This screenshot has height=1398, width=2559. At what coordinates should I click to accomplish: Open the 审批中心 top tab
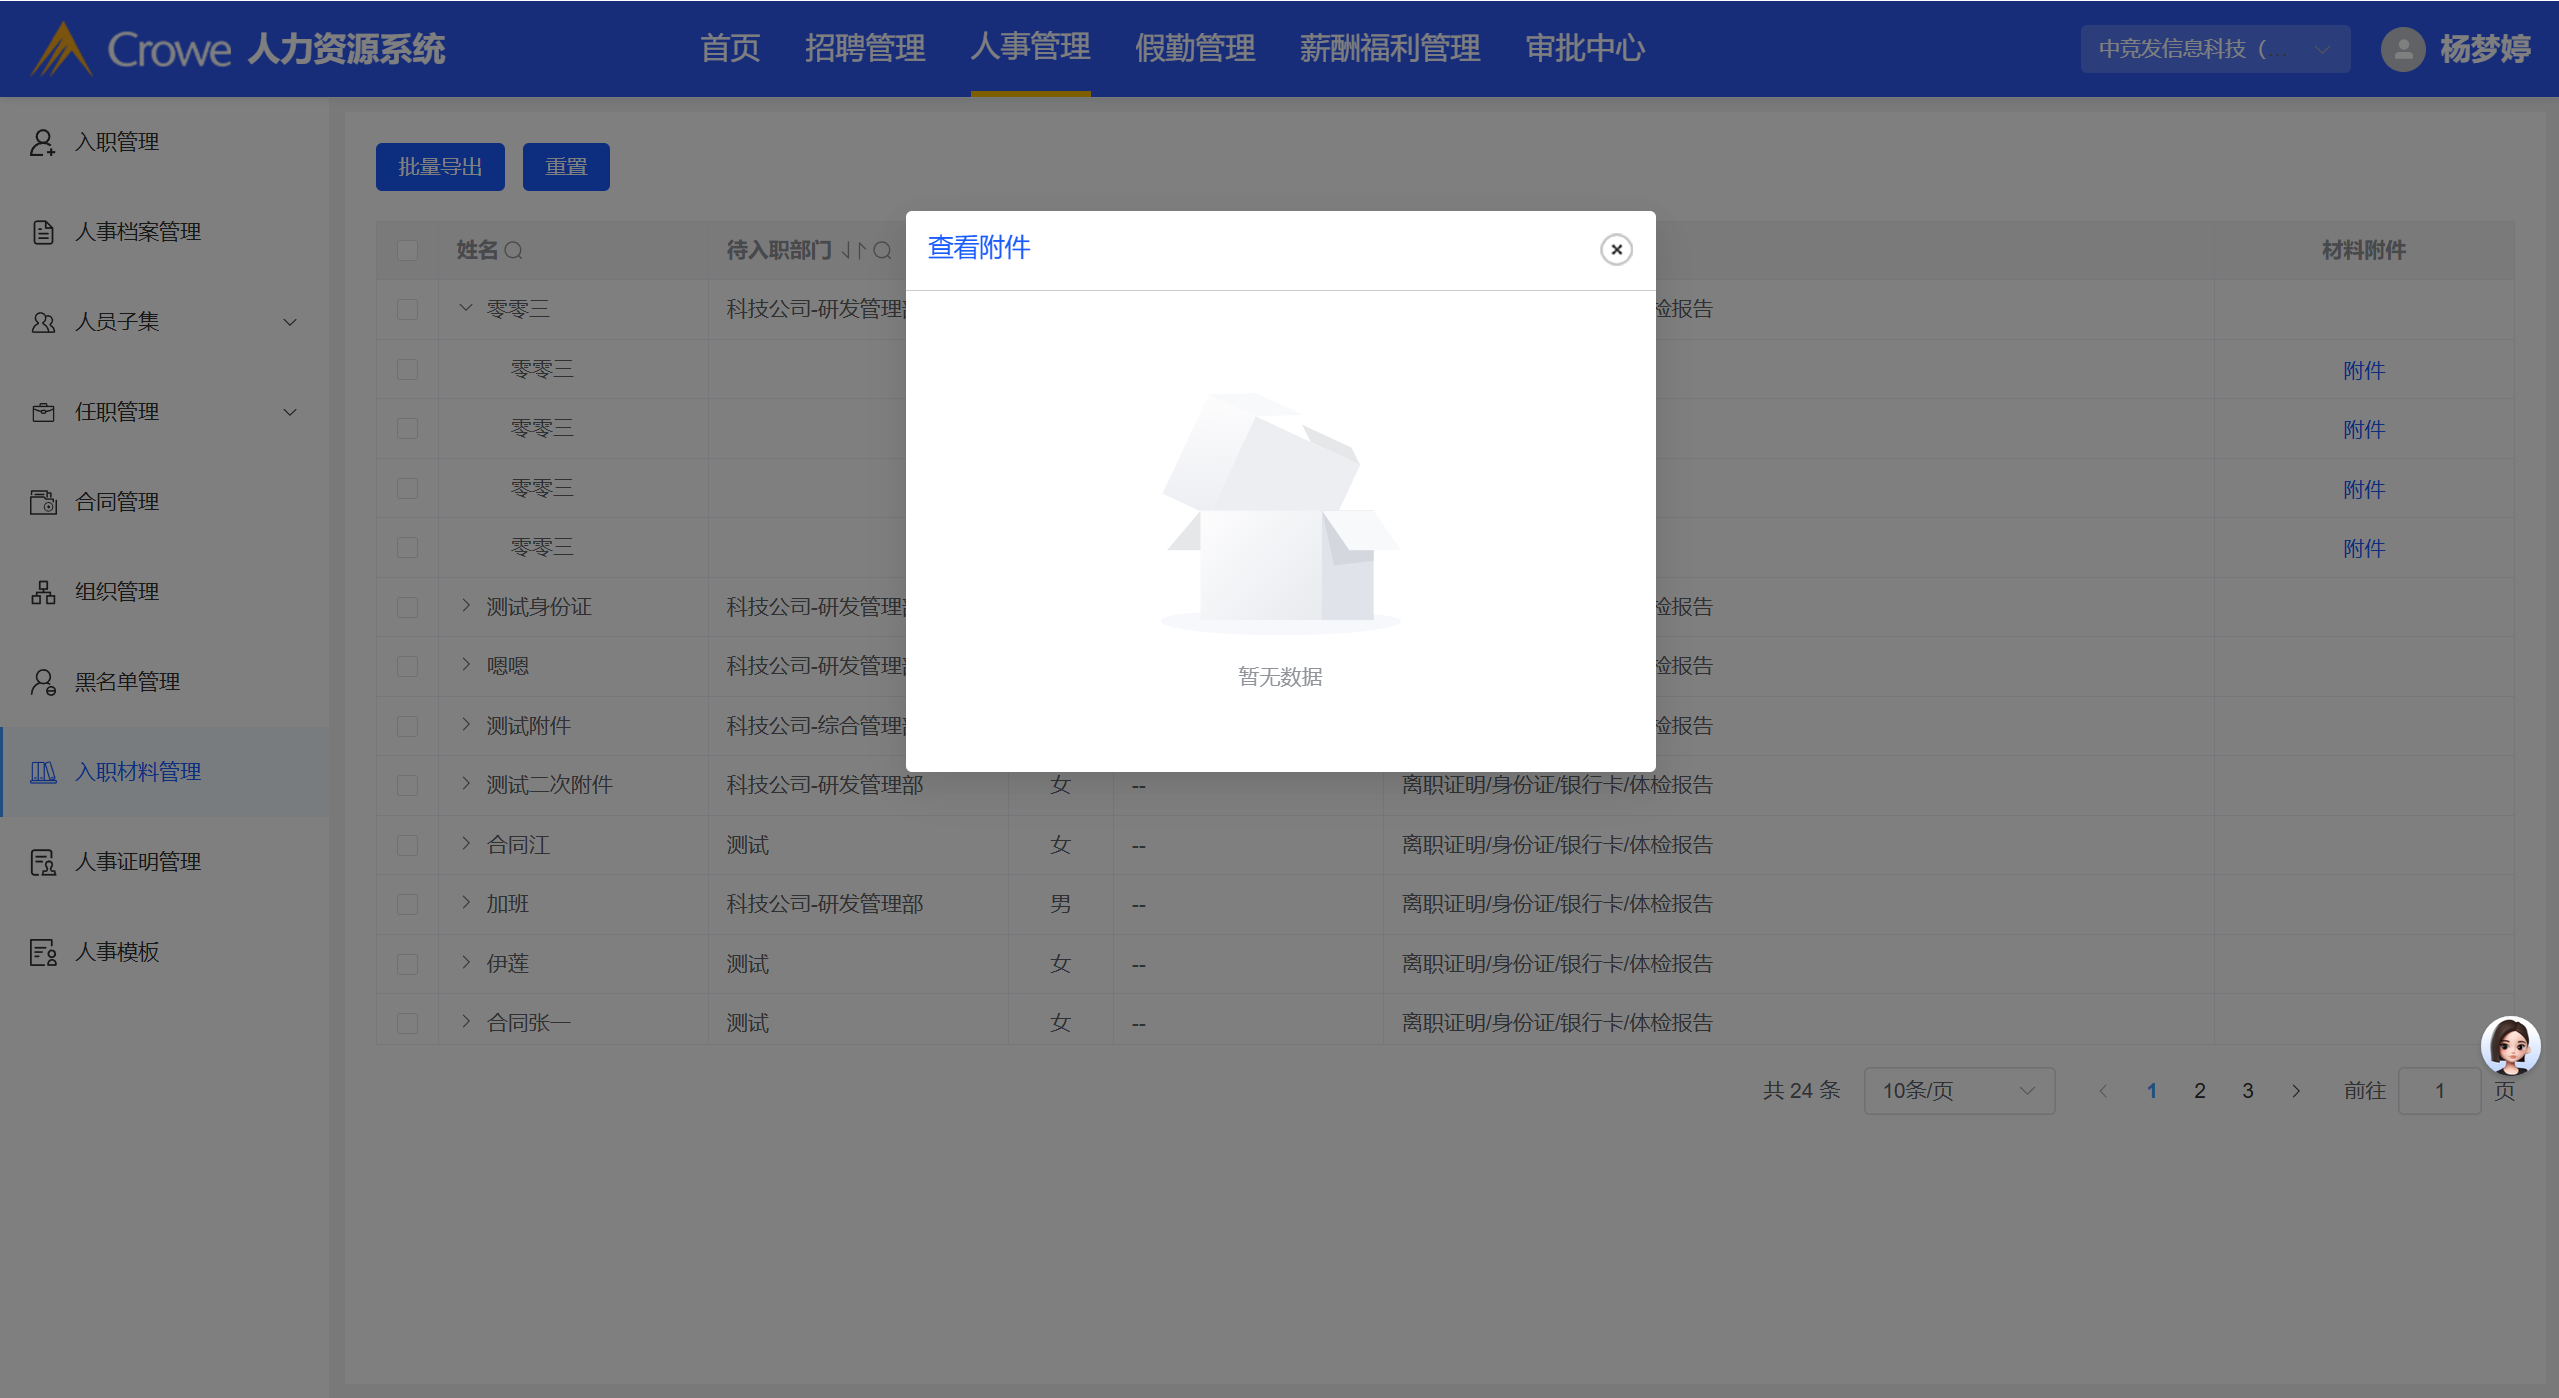click(1584, 48)
